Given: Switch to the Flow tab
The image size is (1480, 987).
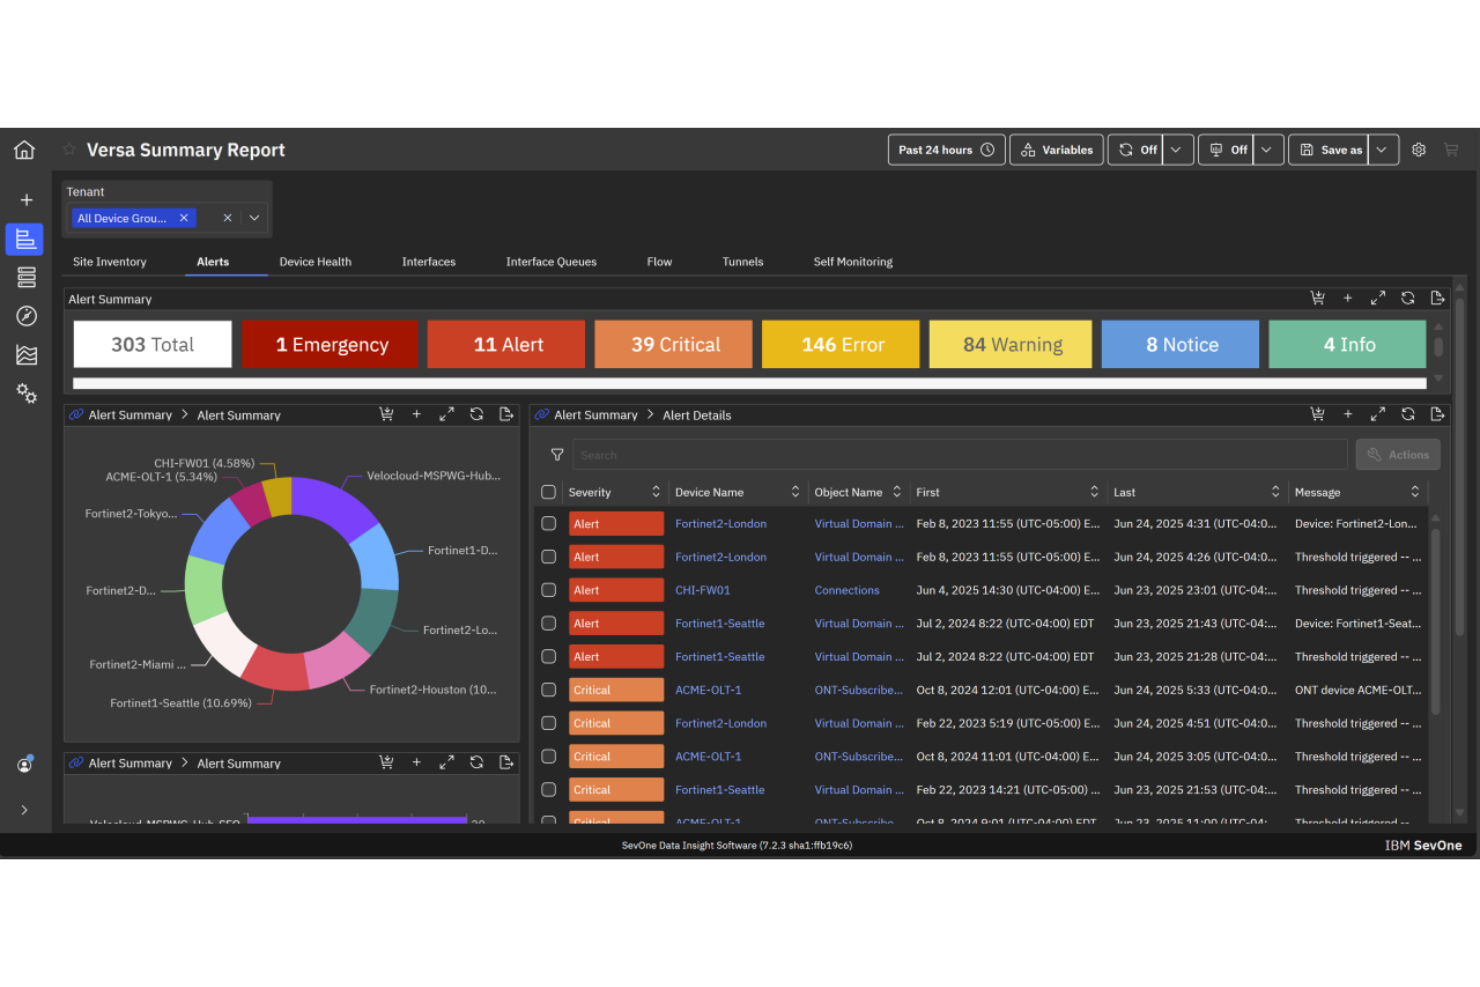Looking at the screenshot, I should point(659,262).
